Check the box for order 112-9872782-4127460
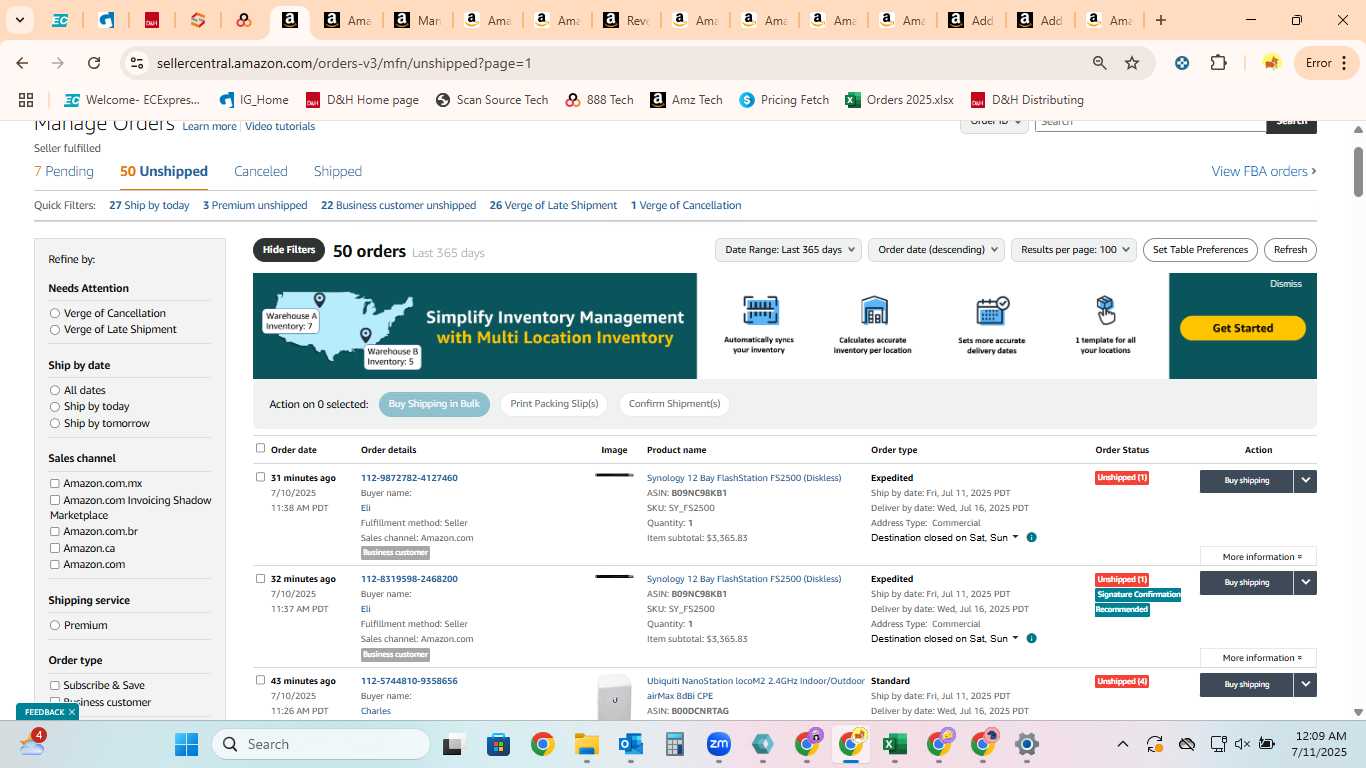This screenshot has height=768, width=1366. 261,477
